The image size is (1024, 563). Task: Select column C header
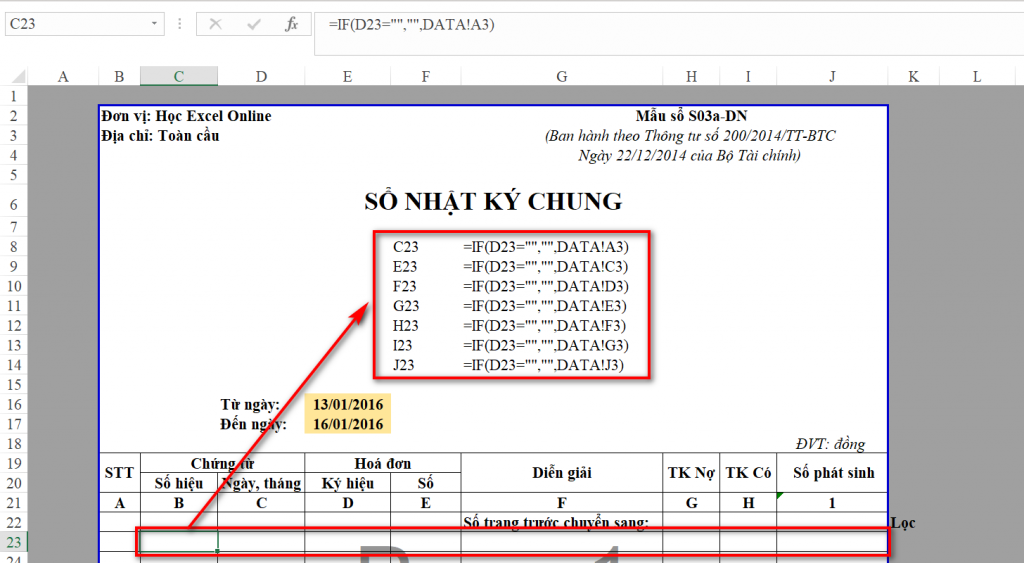pyautogui.click(x=179, y=76)
